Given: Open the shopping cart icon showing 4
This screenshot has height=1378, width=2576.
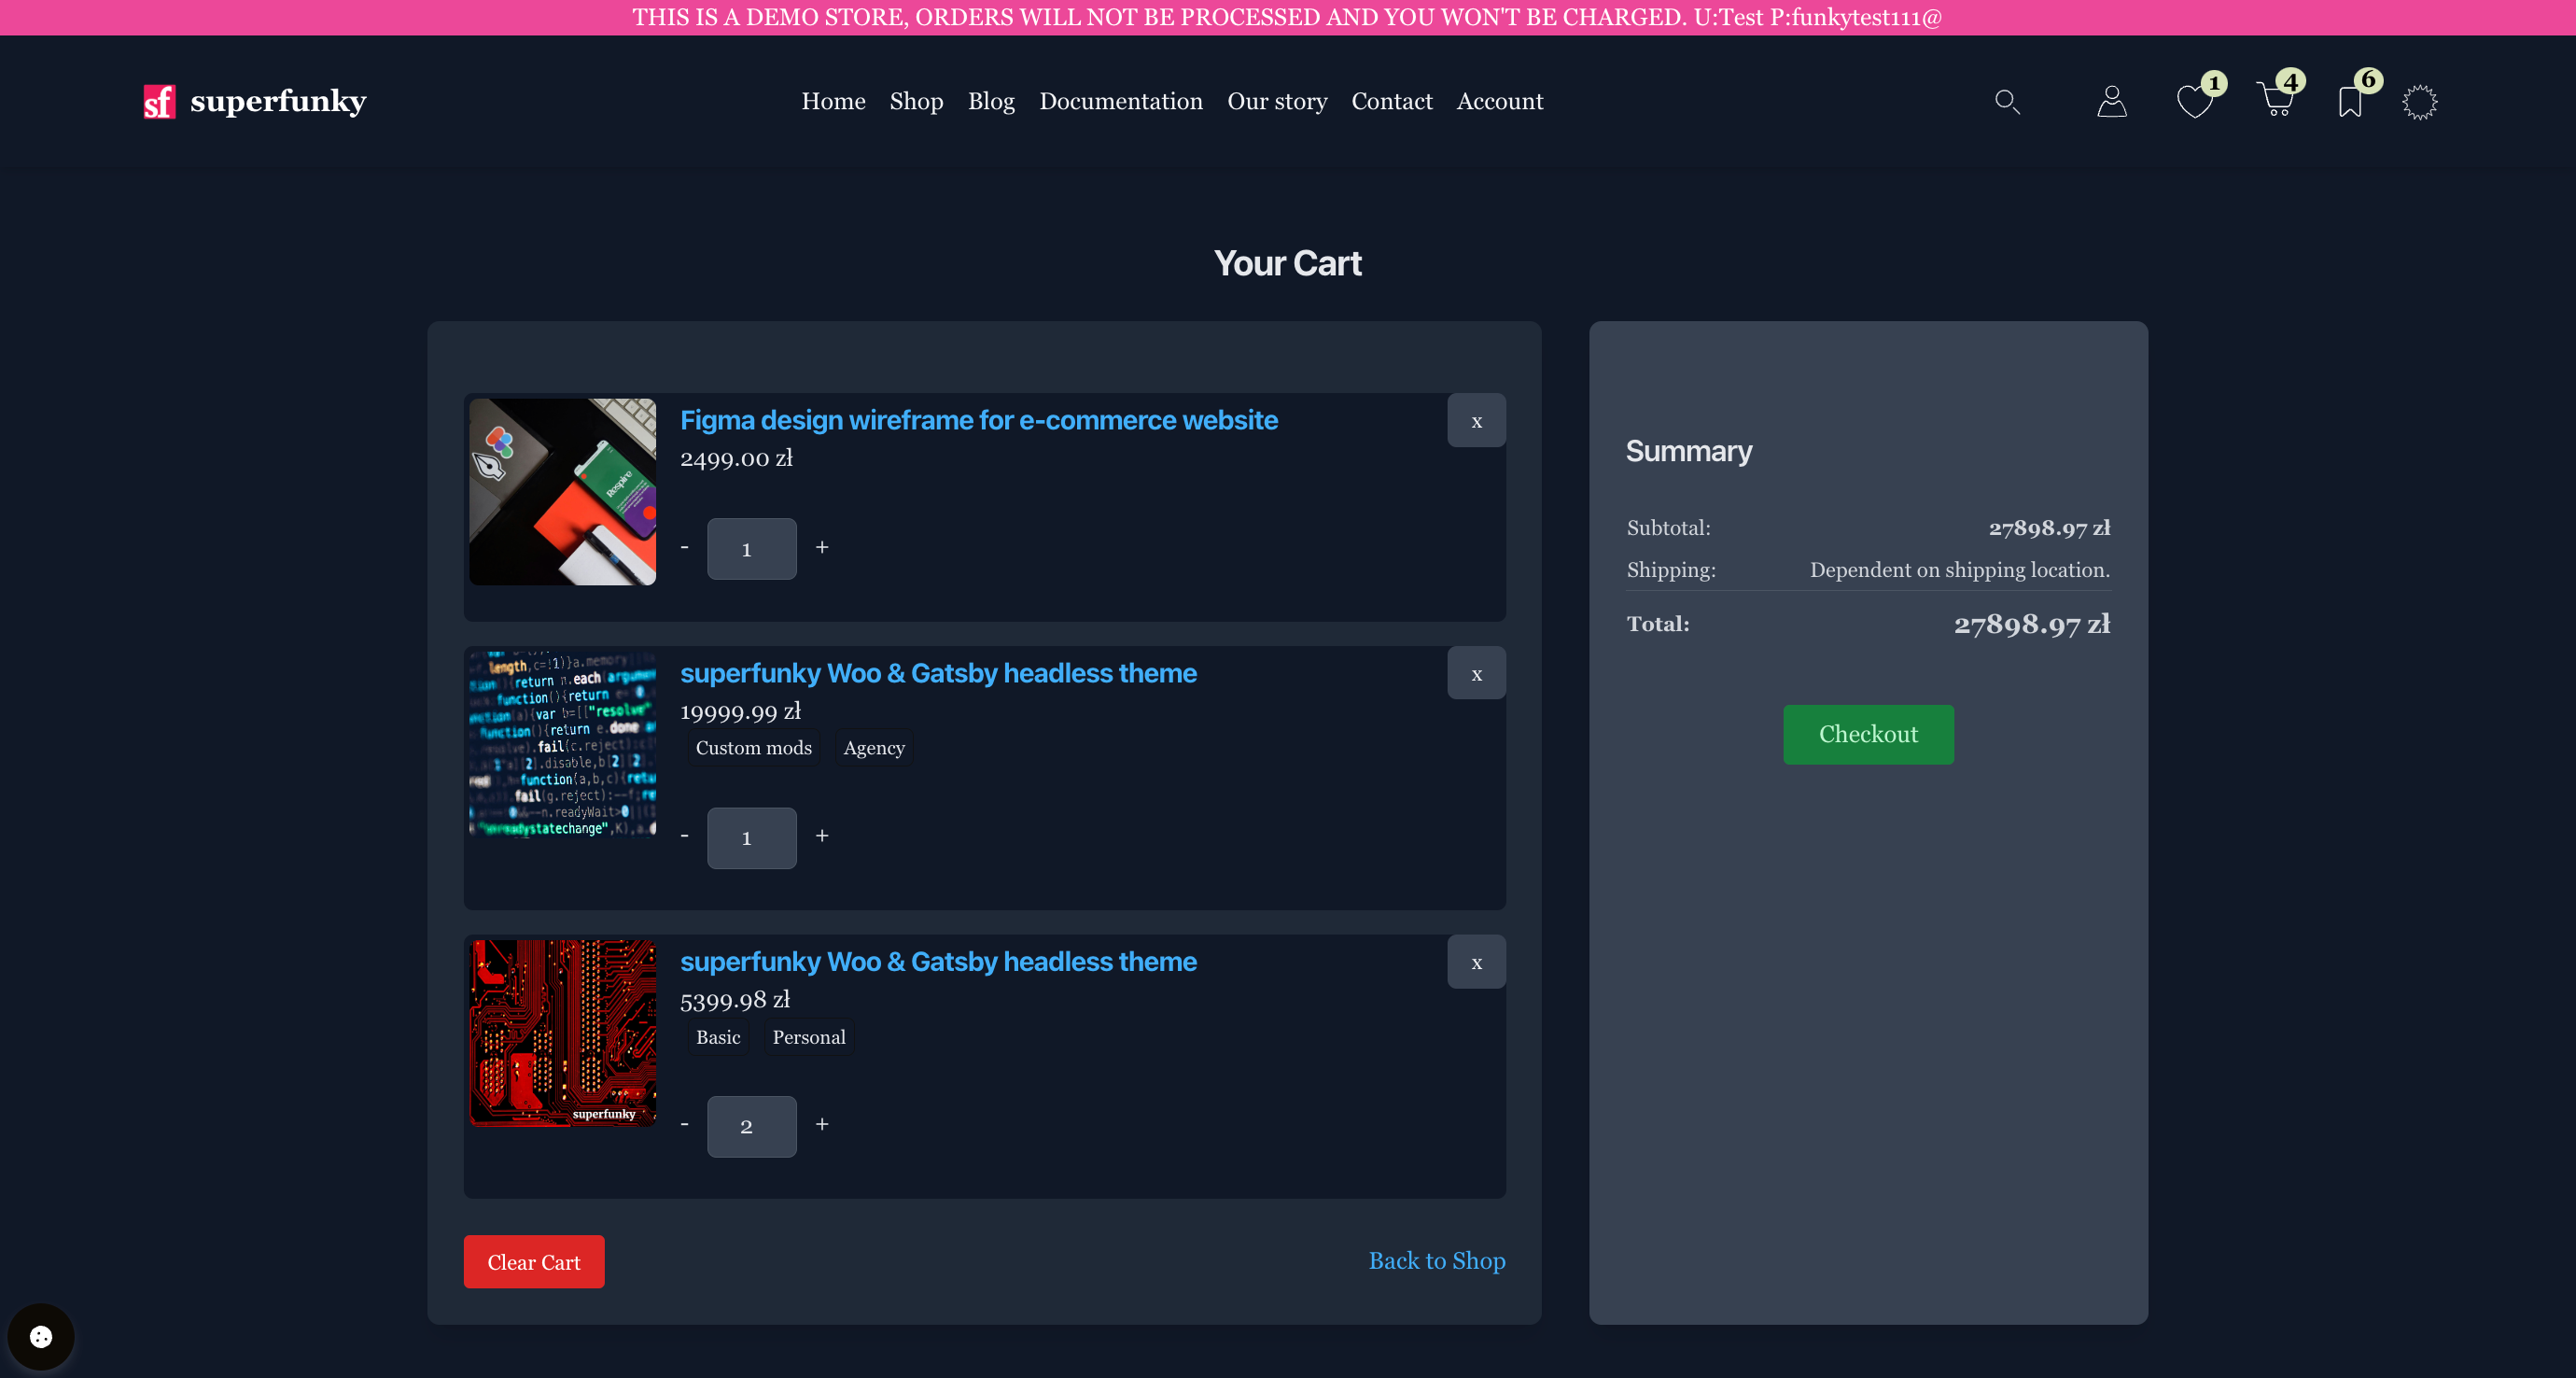Looking at the screenshot, I should point(2277,101).
